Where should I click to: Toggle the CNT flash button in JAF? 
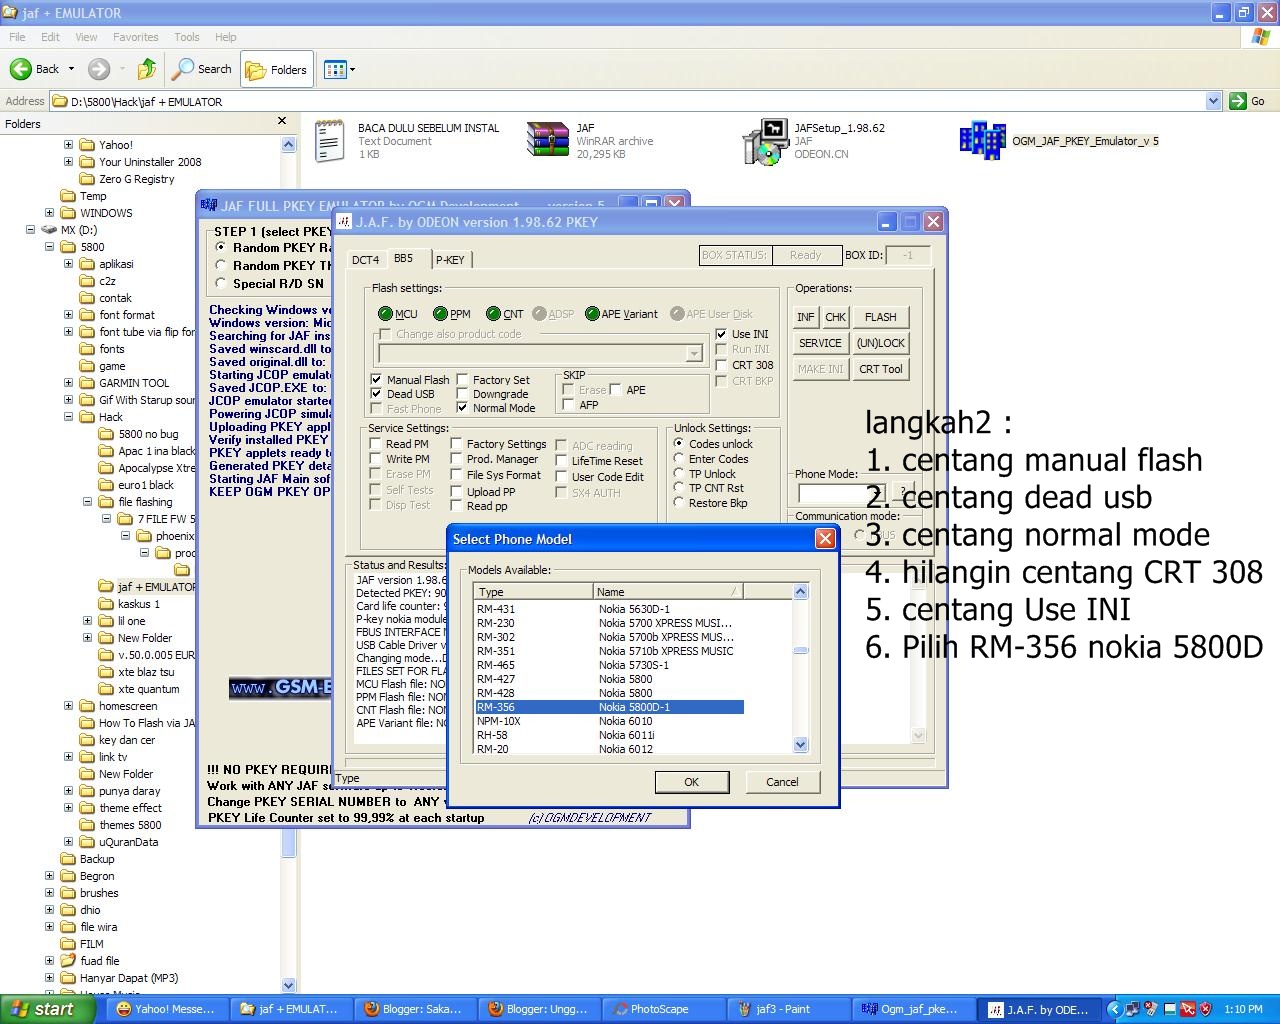pos(493,314)
